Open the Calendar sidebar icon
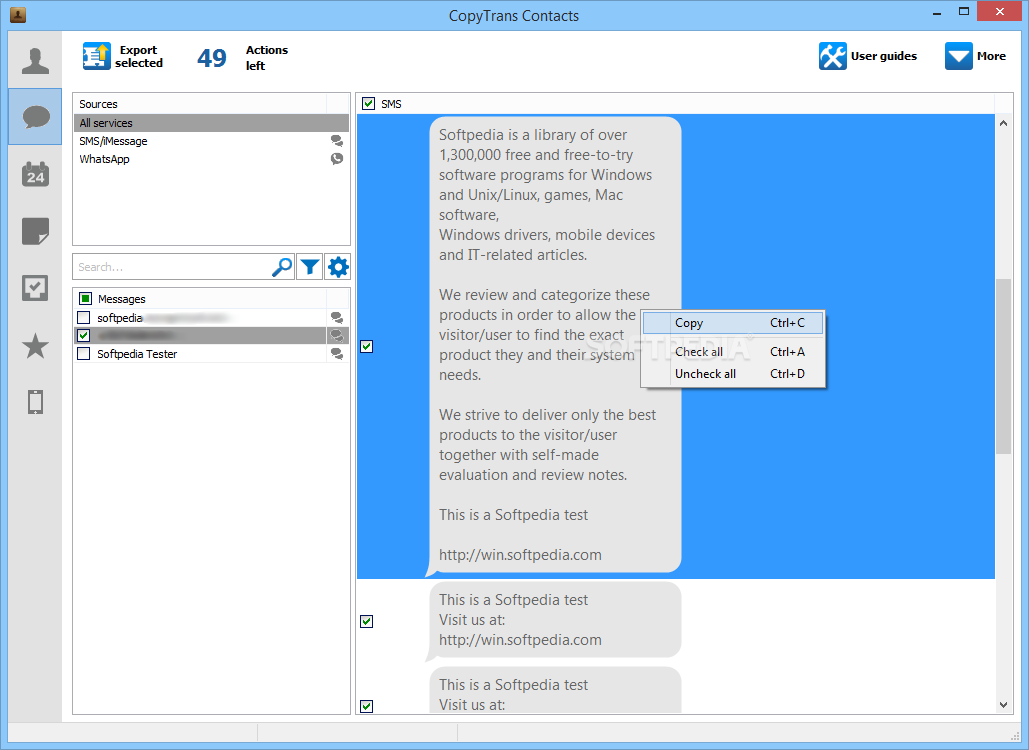This screenshot has height=750, width=1029. 35,174
